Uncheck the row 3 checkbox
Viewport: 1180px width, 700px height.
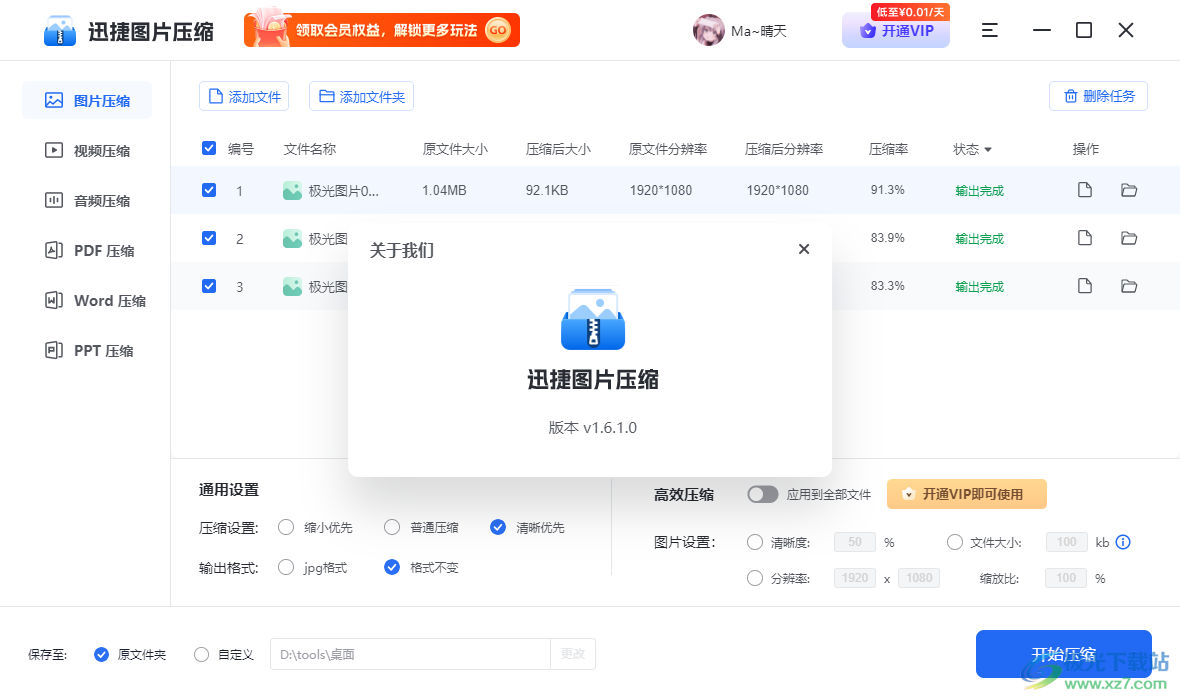click(209, 286)
